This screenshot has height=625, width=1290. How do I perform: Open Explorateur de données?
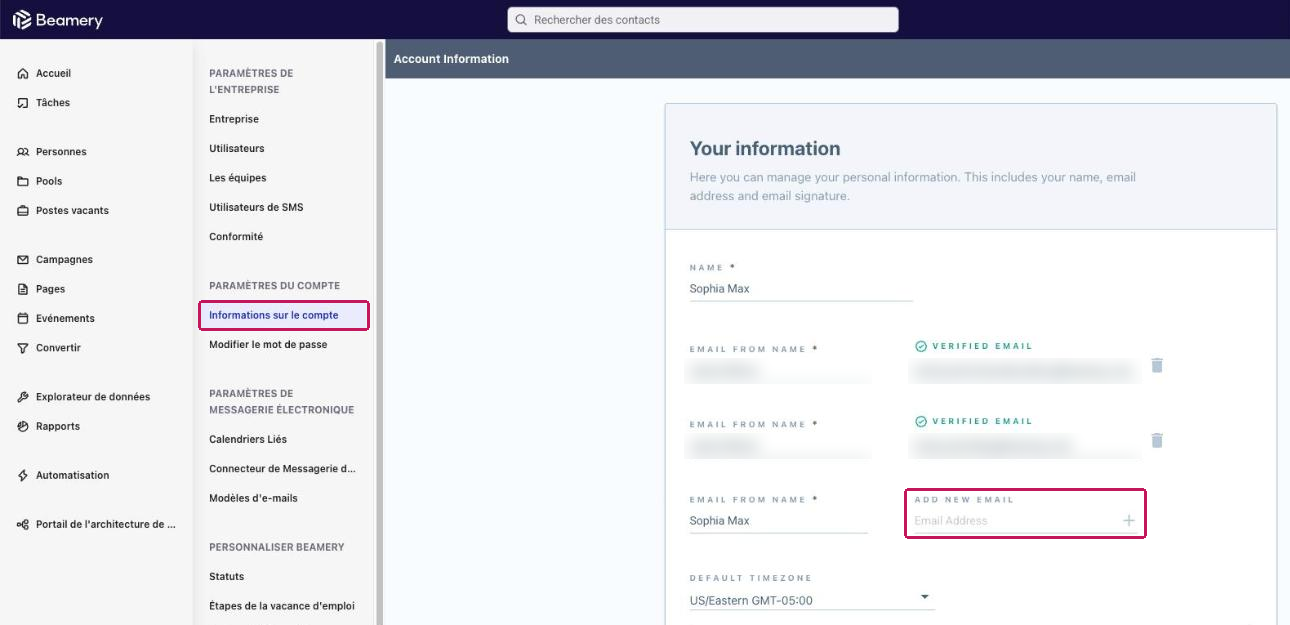point(93,397)
